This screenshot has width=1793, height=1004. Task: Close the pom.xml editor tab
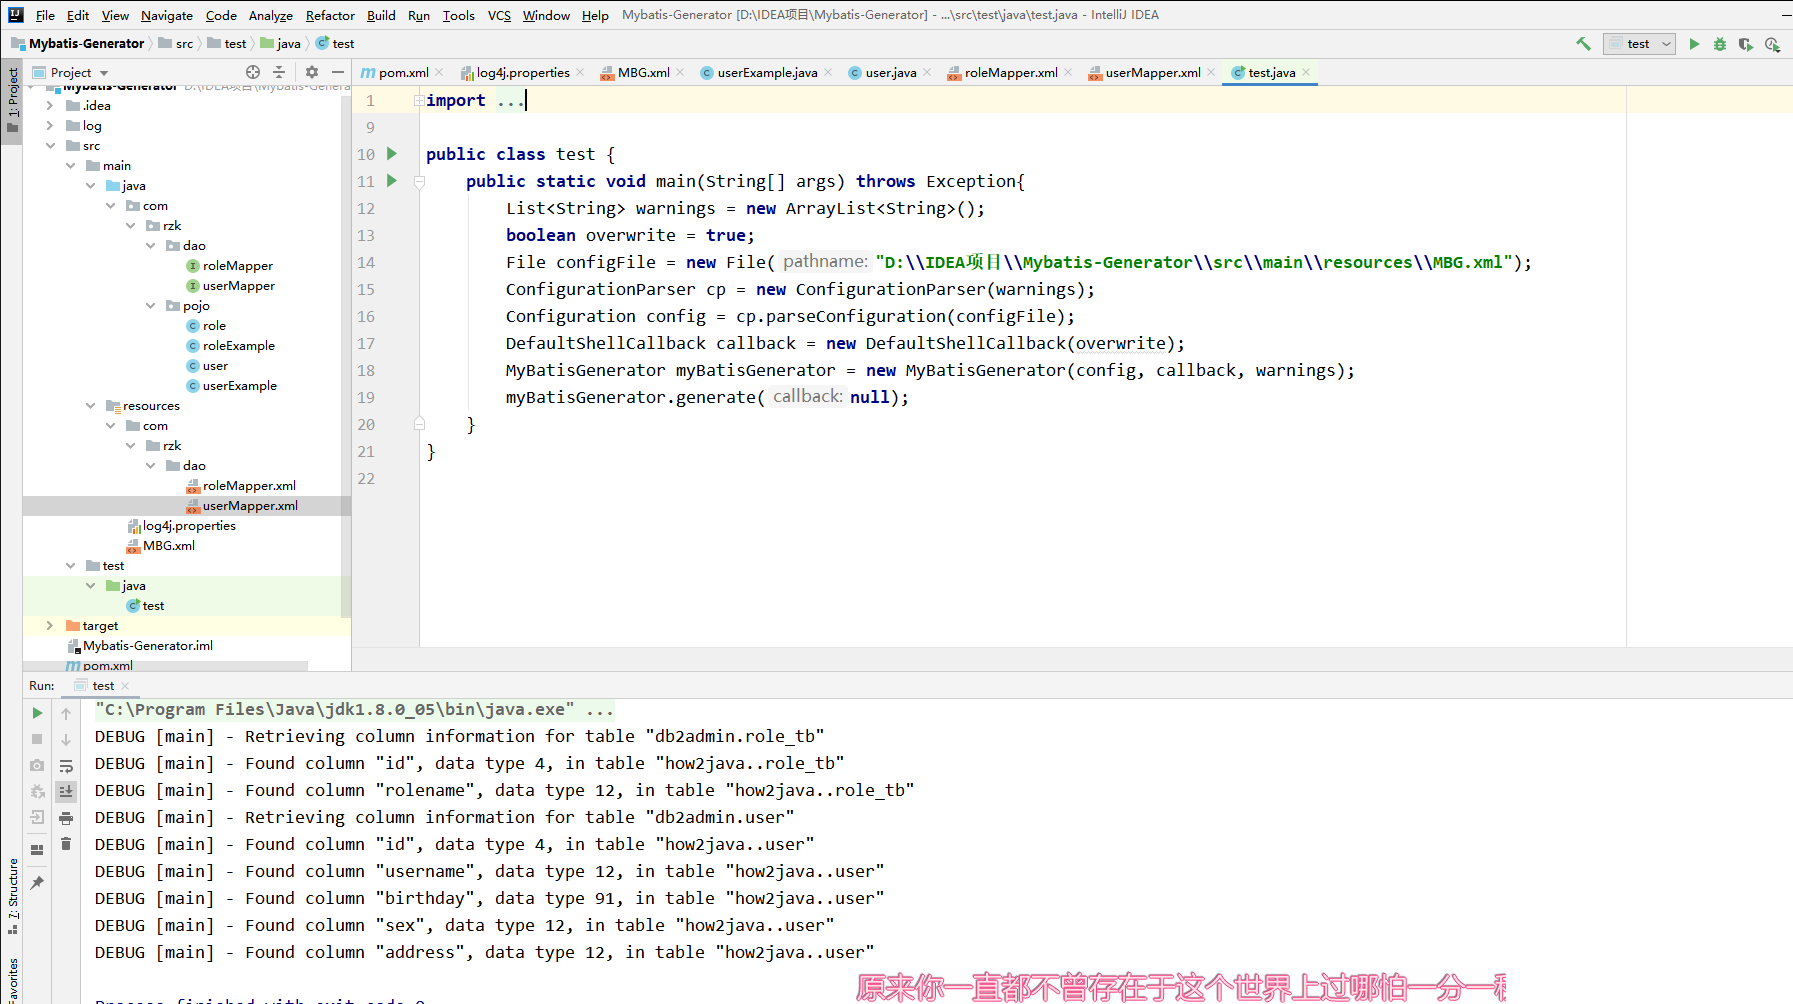coord(439,72)
